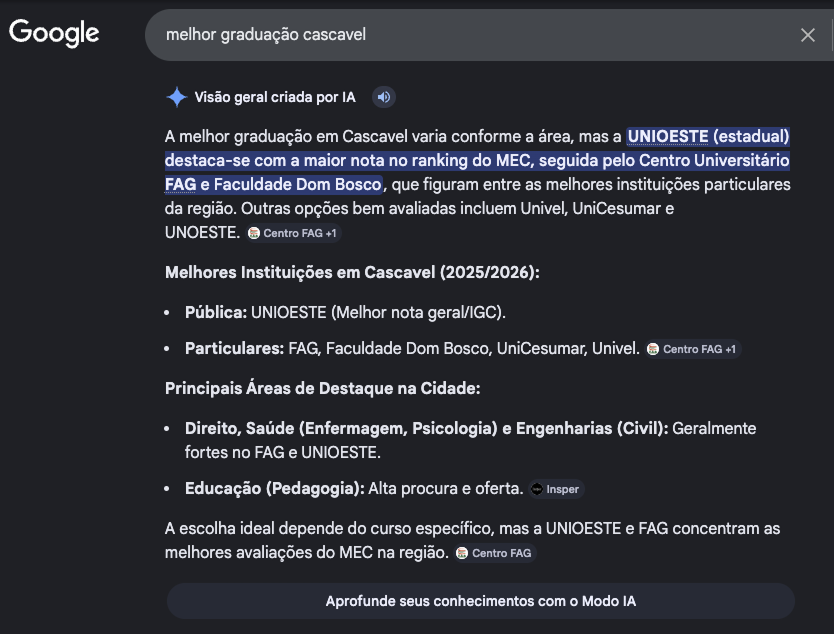Click the Google logo

coord(54,33)
